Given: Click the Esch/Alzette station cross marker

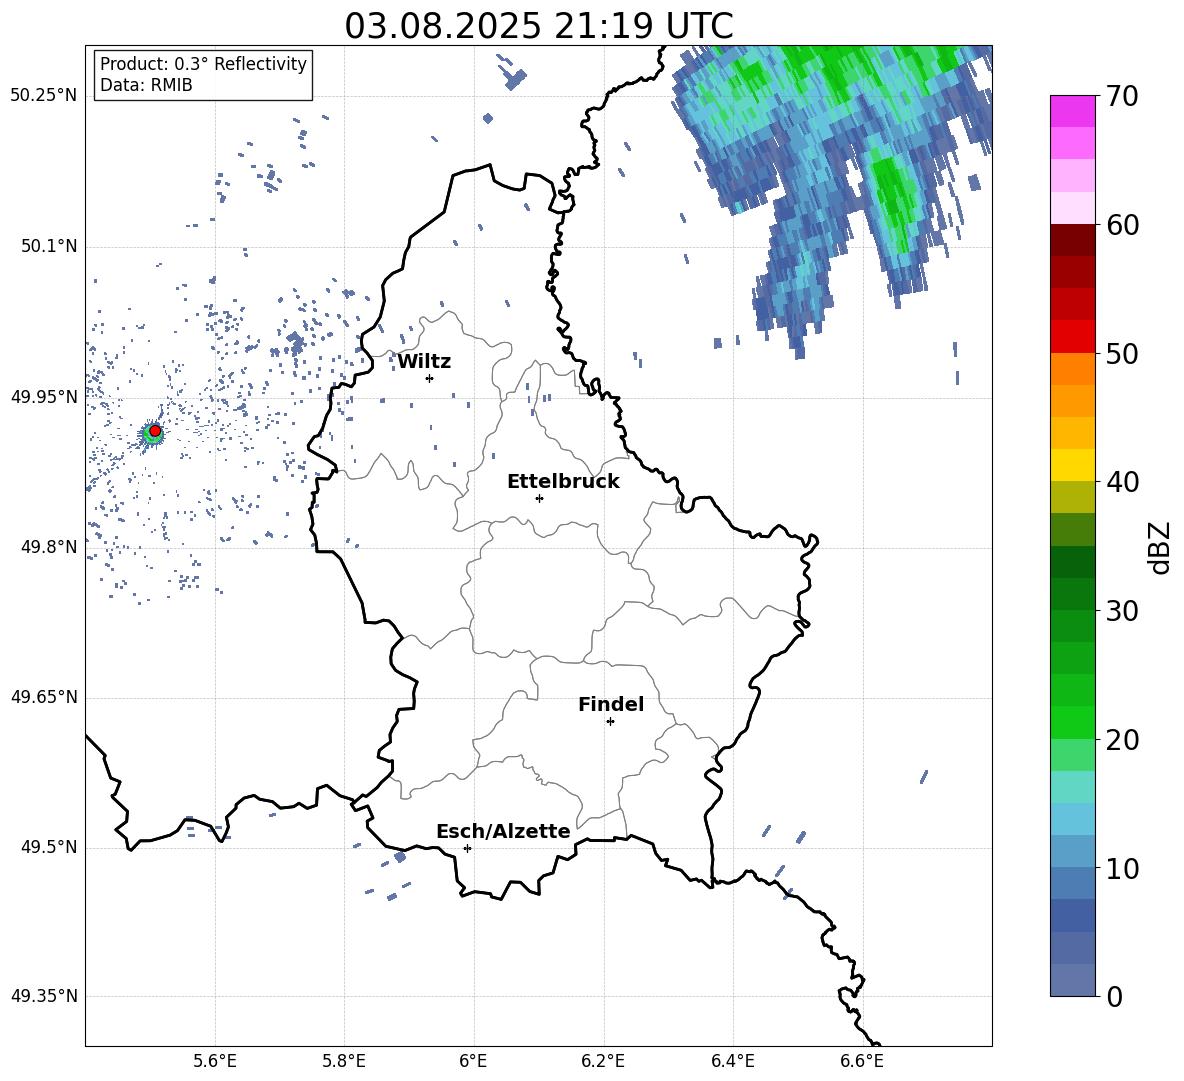Looking at the screenshot, I should pyautogui.click(x=467, y=848).
